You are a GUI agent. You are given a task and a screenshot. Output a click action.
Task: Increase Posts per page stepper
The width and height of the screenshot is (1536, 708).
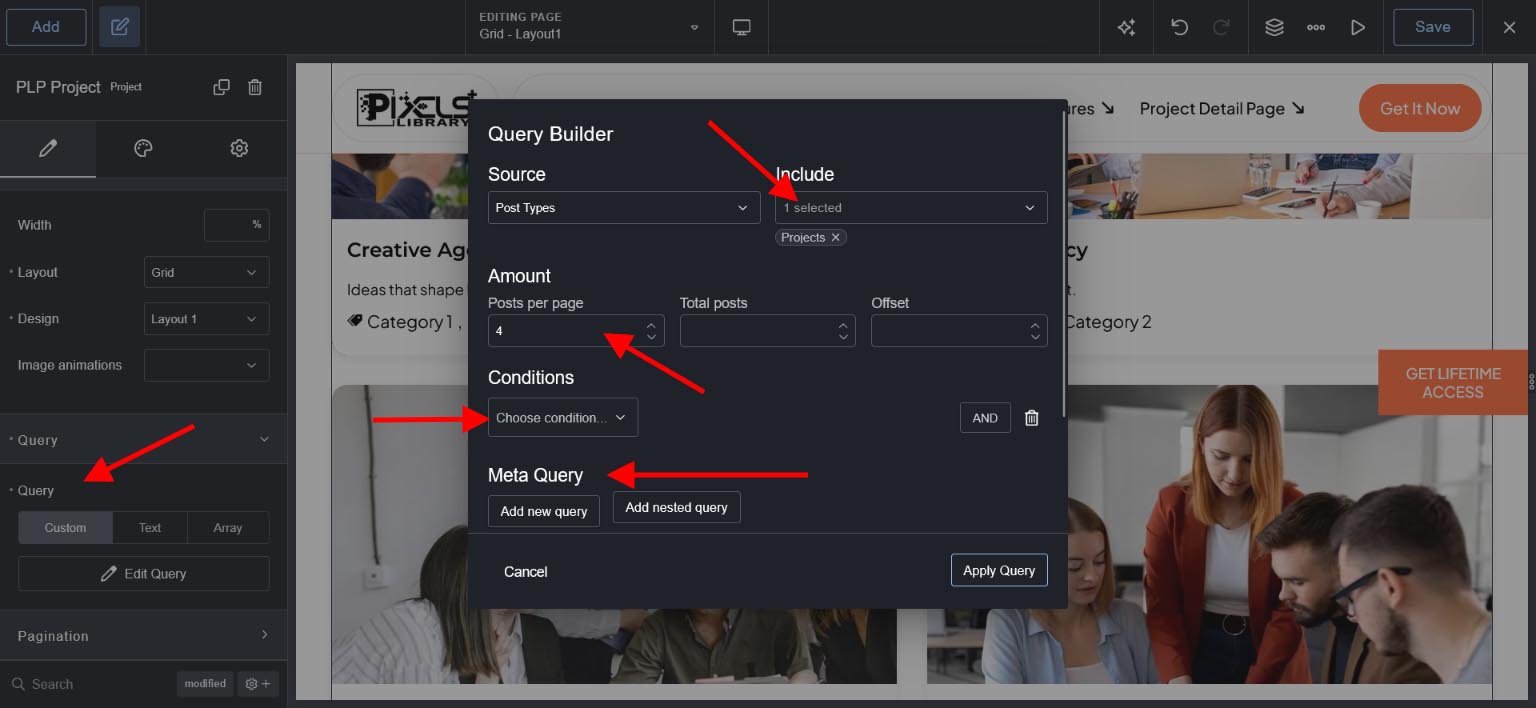click(651, 324)
